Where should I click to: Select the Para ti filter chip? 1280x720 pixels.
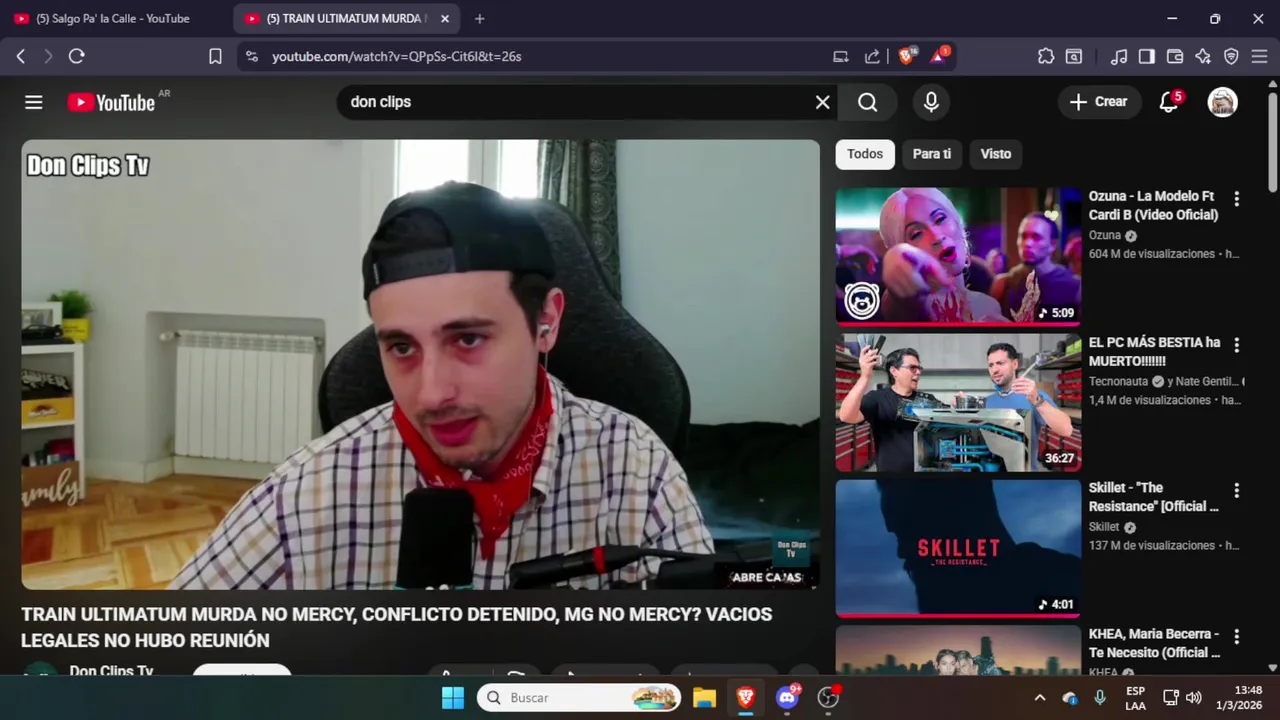coord(932,154)
